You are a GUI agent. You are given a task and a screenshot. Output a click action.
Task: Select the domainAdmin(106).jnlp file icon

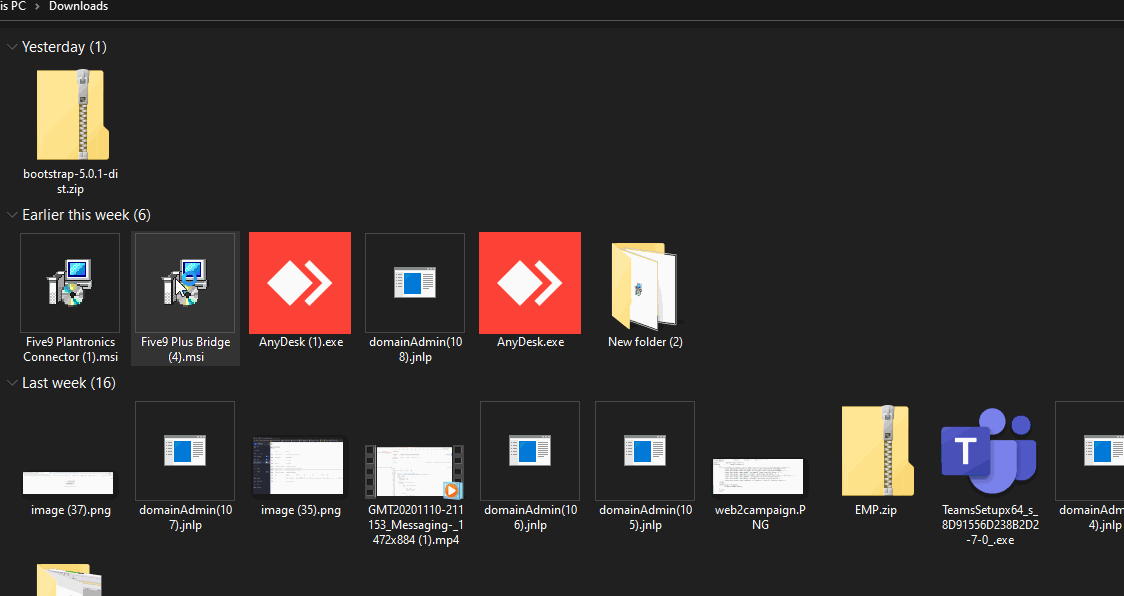[530, 451]
